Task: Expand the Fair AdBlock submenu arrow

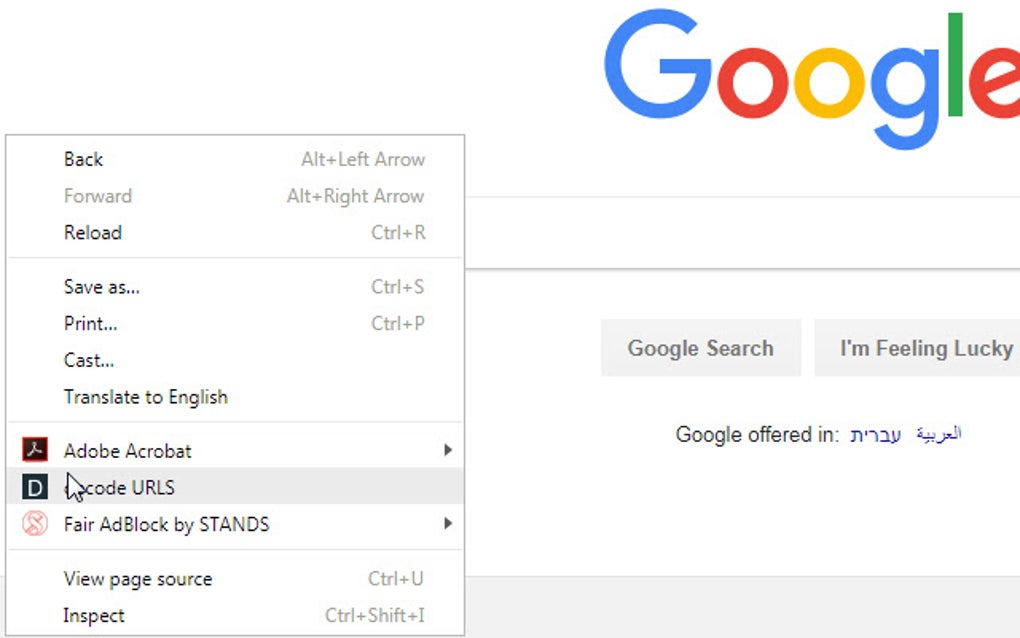Action: (448, 523)
